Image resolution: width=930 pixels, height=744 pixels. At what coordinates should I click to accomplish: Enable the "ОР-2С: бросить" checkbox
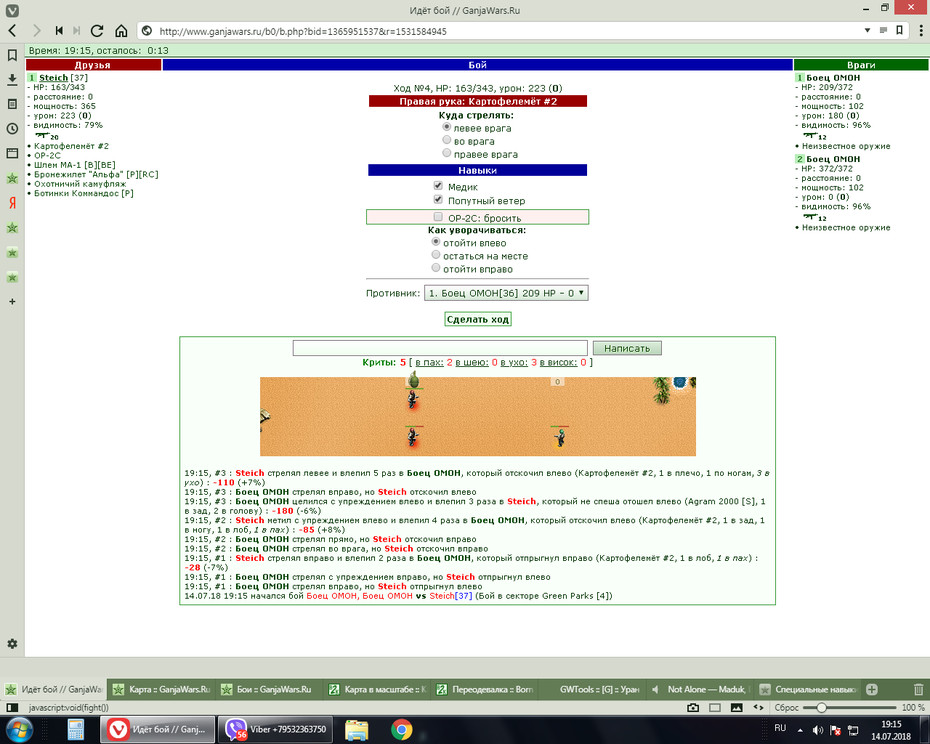(x=438, y=217)
